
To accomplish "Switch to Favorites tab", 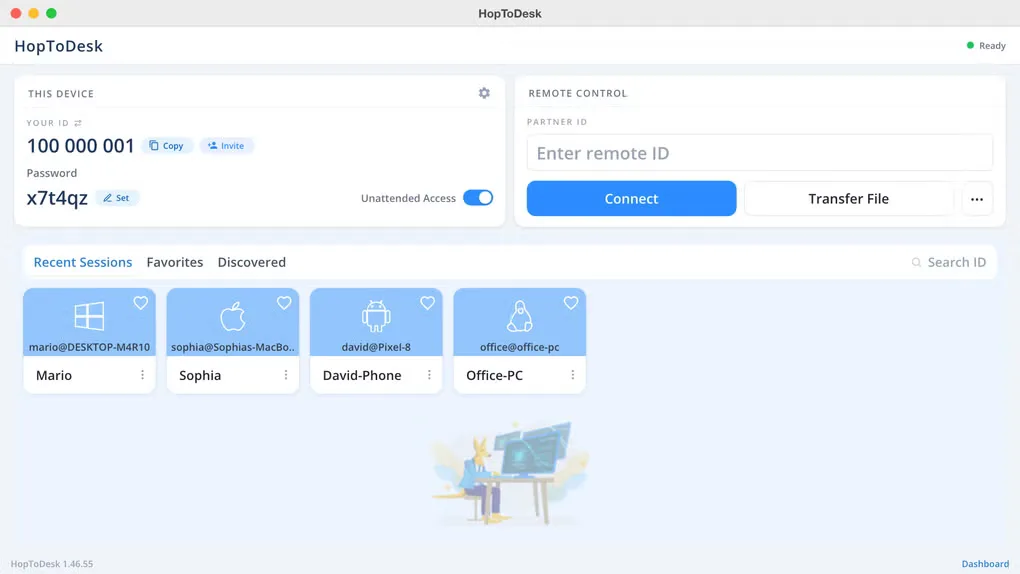I will coord(174,262).
